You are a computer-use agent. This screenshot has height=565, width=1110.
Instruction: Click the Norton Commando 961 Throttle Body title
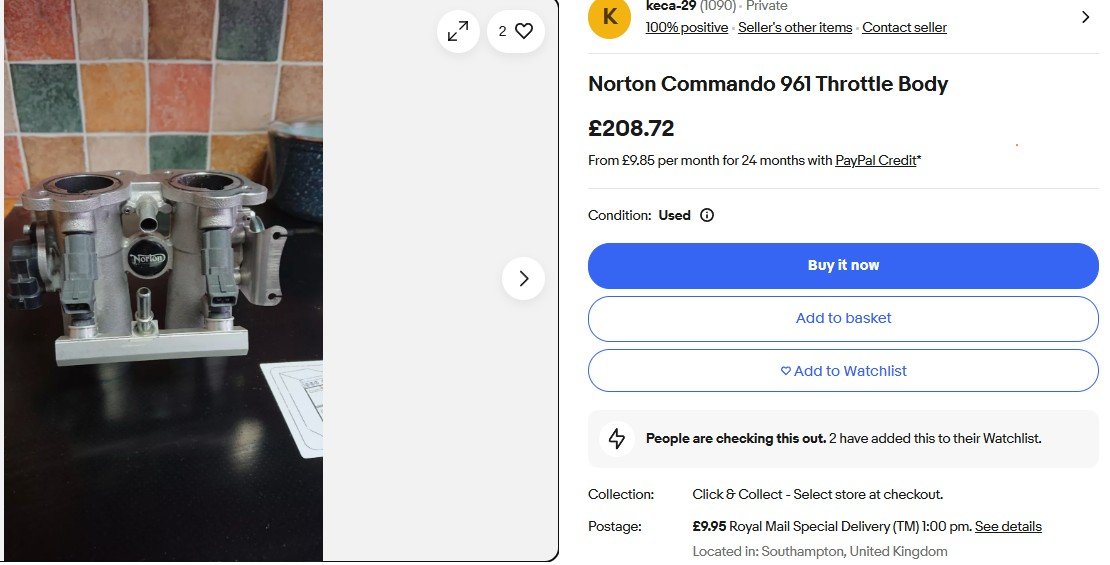[768, 84]
